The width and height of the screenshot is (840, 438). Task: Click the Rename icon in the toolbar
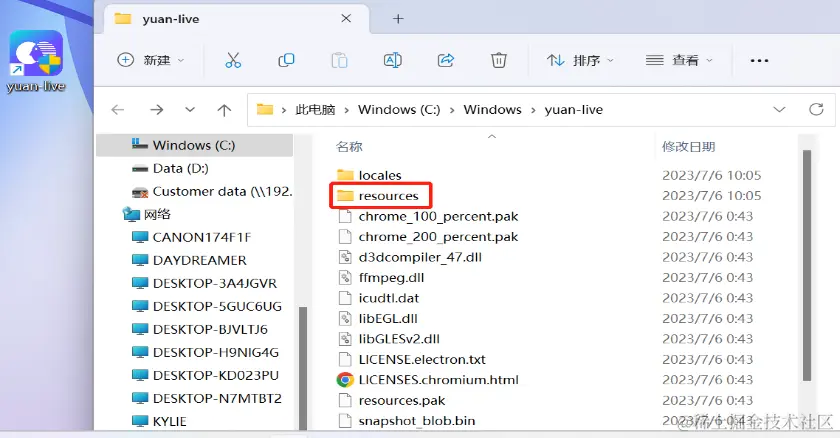(x=393, y=60)
